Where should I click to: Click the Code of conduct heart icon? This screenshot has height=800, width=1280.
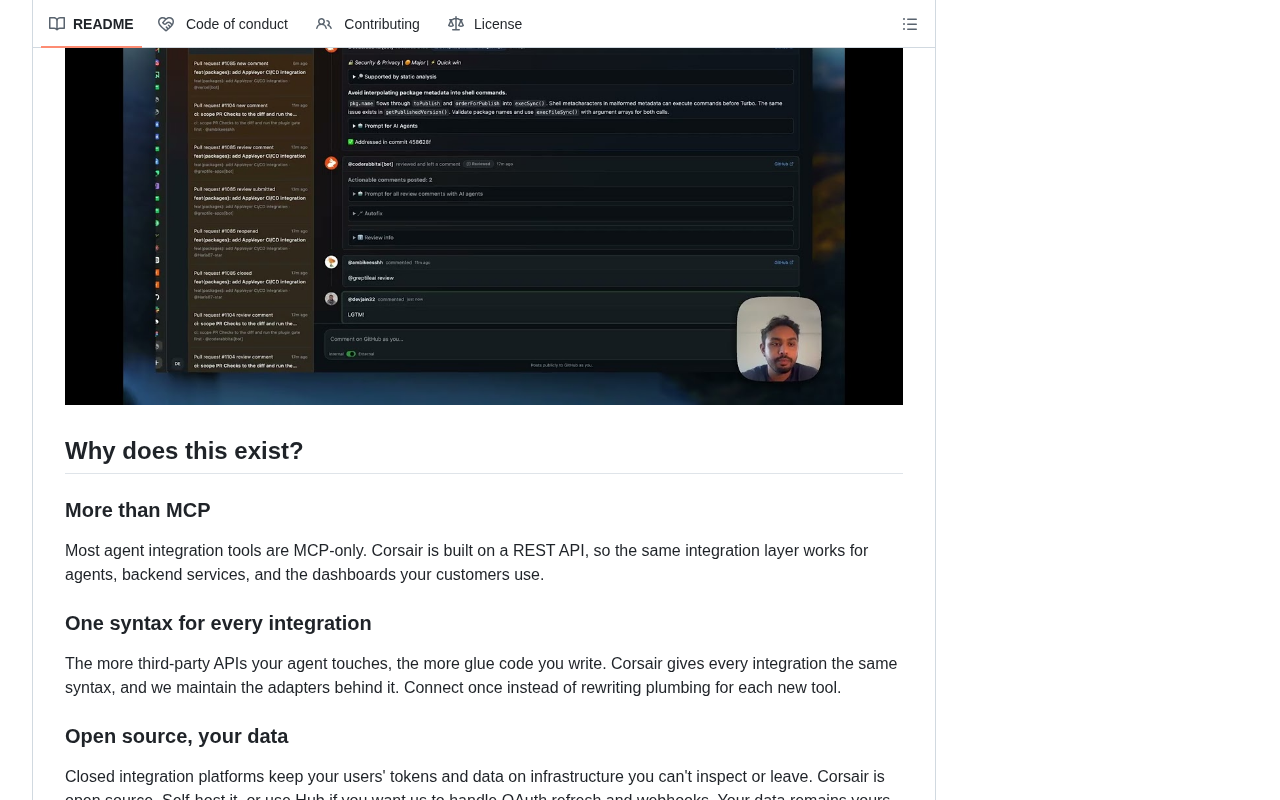tap(166, 24)
